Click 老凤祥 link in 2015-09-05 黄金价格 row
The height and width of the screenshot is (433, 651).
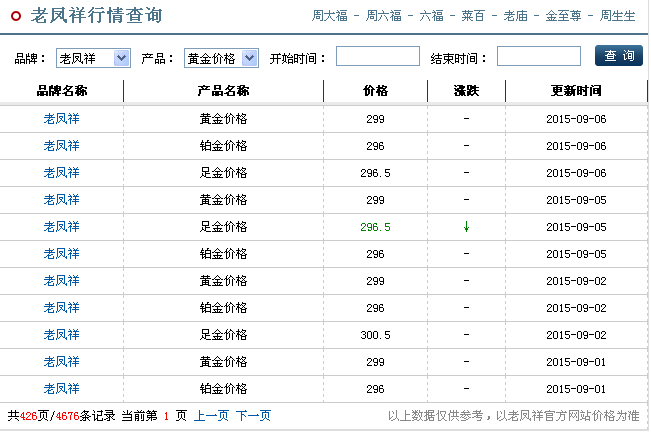61,200
